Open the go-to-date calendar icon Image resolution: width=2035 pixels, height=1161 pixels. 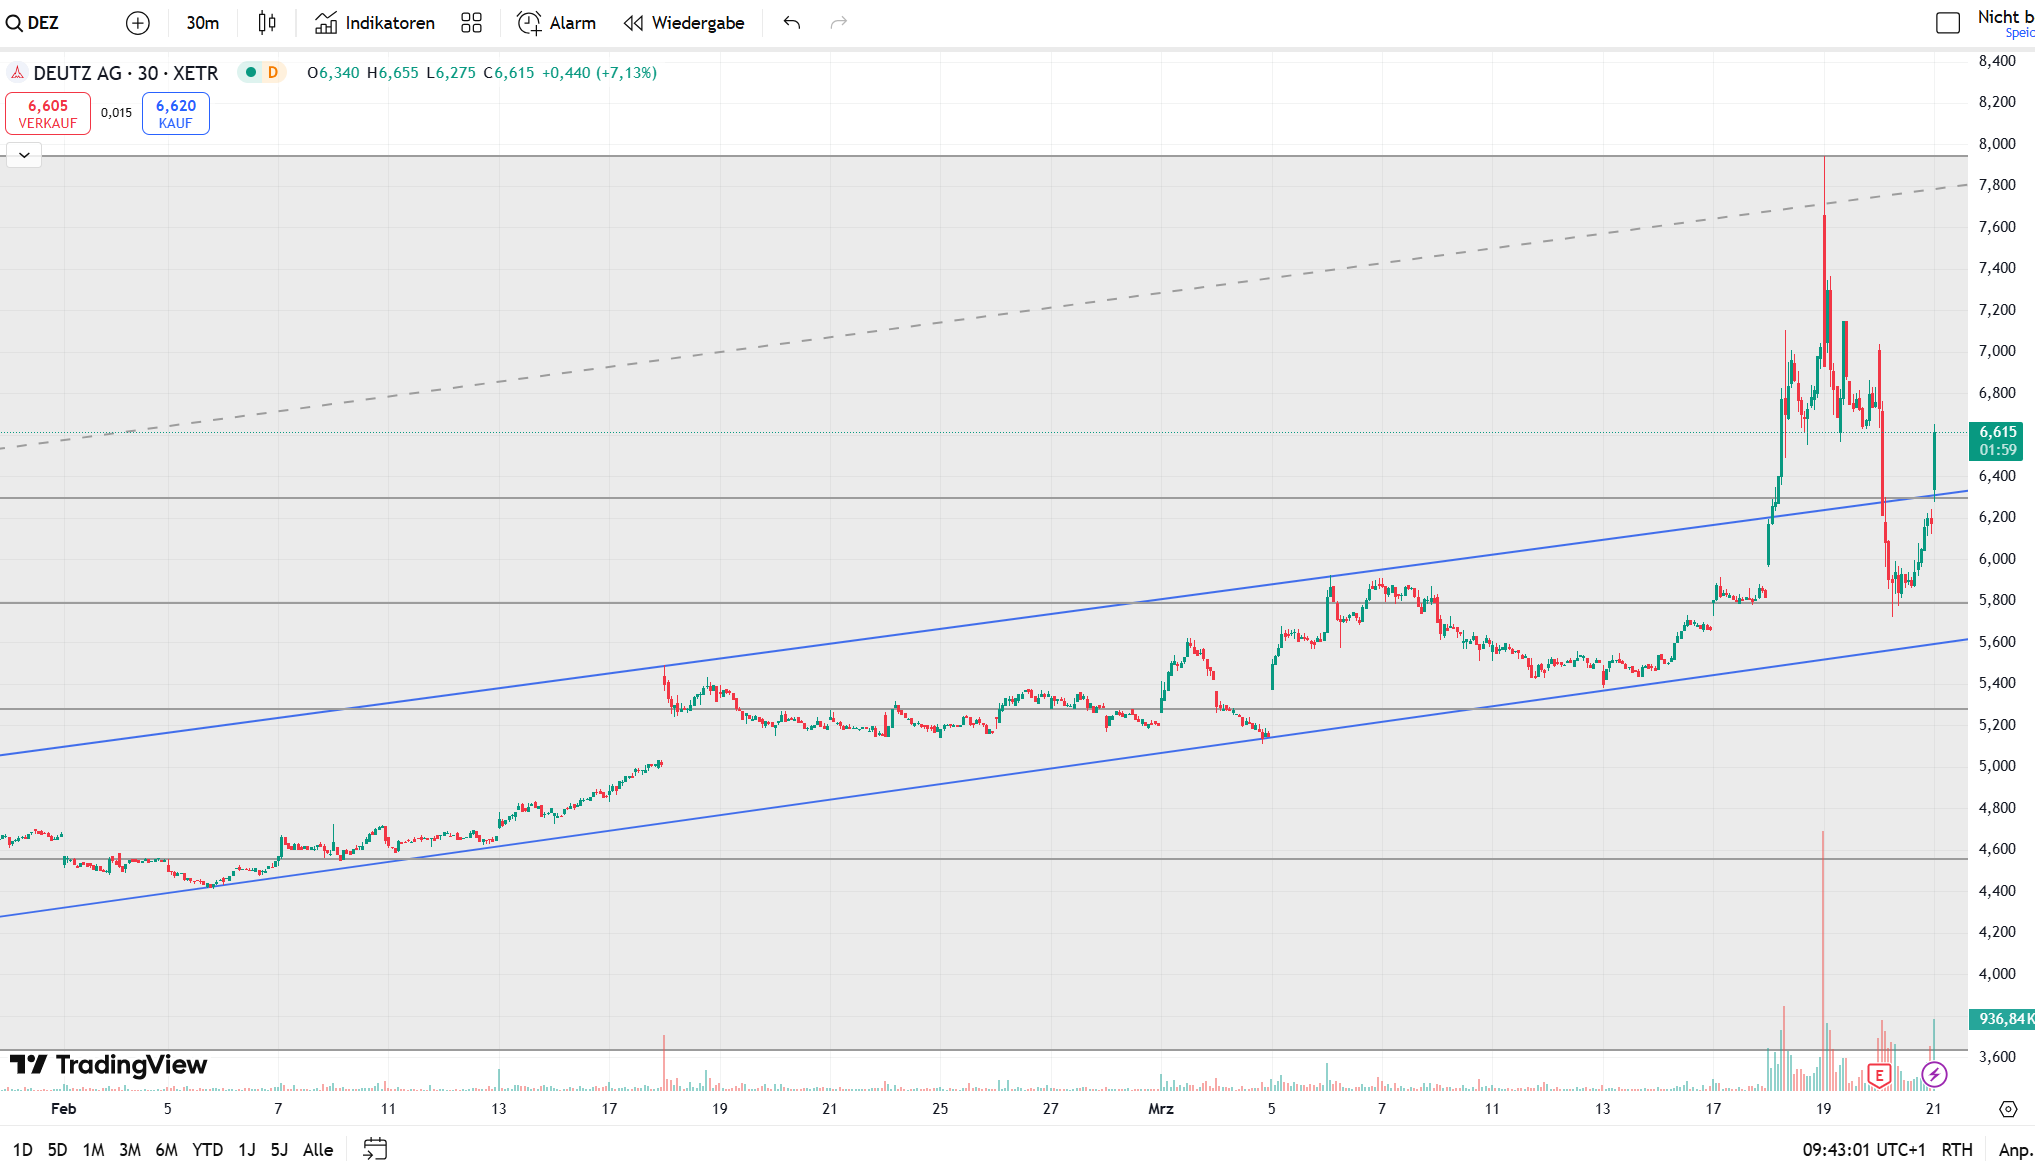pos(375,1149)
